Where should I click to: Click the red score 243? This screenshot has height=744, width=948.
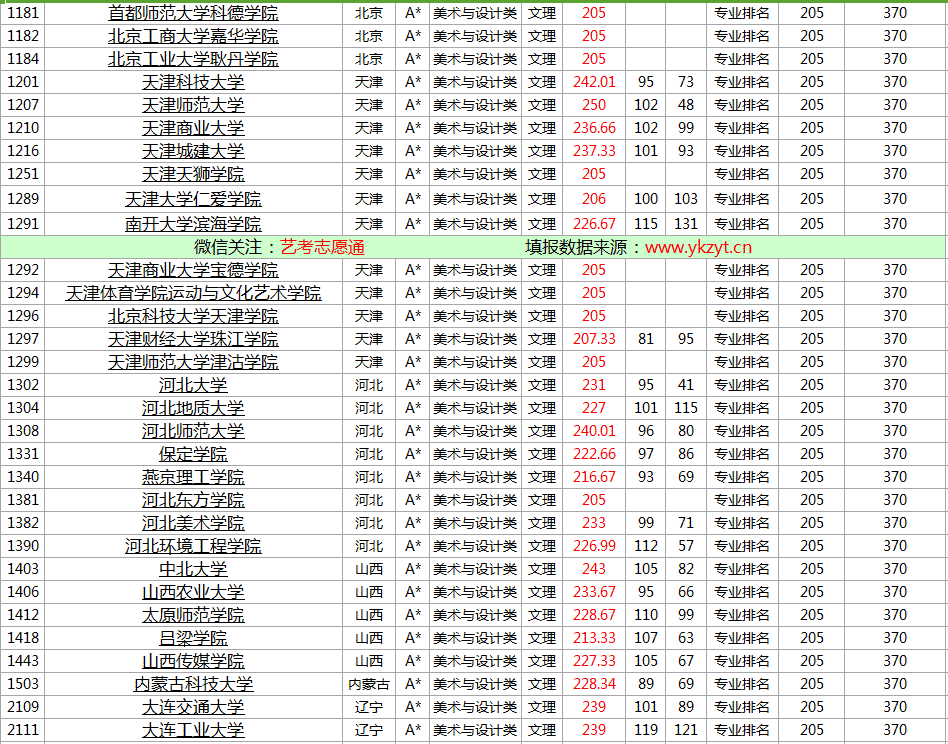pyautogui.click(x=594, y=569)
